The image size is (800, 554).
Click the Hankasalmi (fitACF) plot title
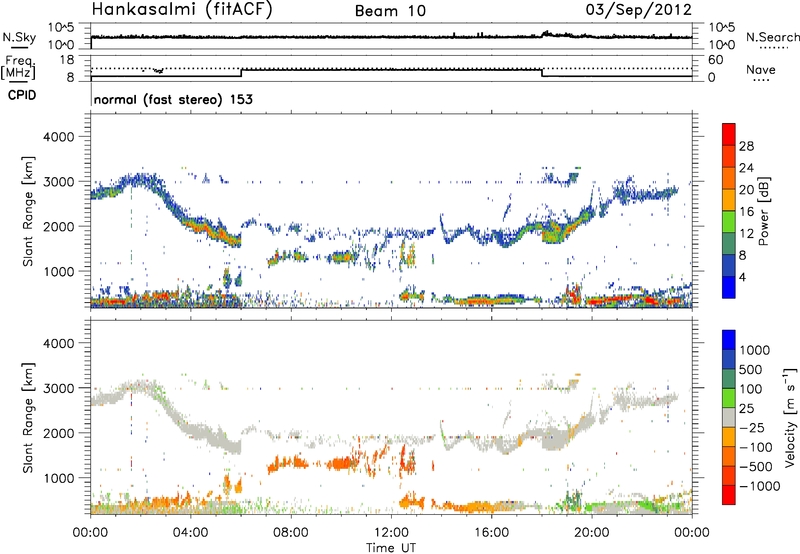coord(182,9)
